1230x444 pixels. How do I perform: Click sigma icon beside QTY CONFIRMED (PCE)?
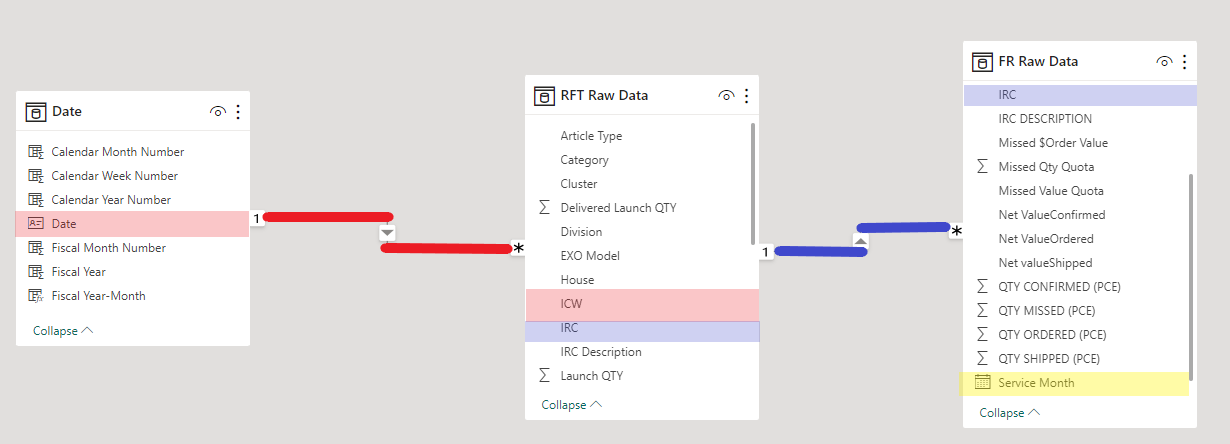coord(983,287)
